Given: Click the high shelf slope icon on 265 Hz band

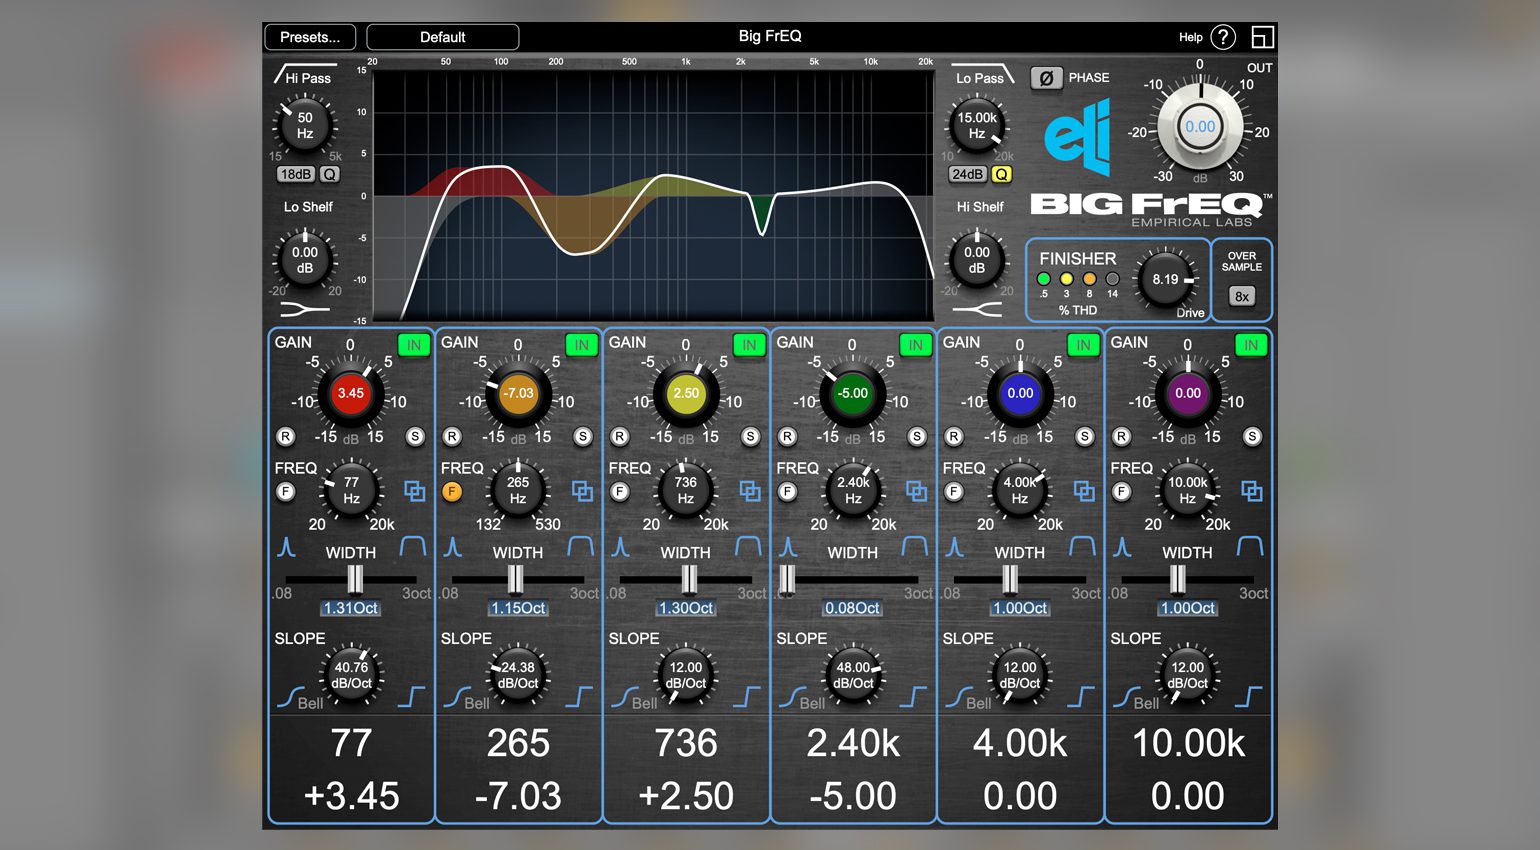Looking at the screenshot, I should pos(579,696).
